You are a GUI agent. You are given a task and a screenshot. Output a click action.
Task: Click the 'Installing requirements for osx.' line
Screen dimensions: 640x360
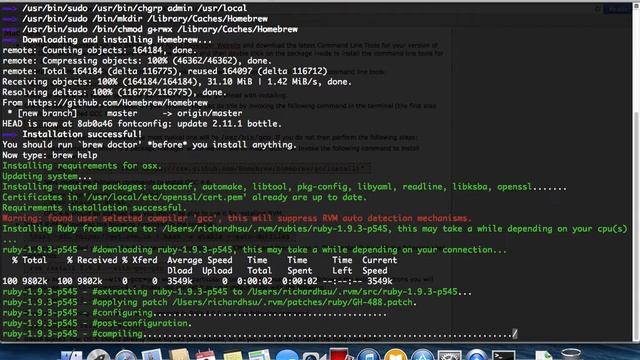(82, 166)
